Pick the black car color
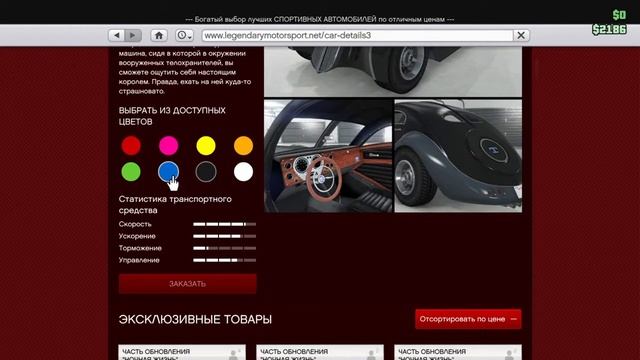Screen dimensions: 640x360 tap(206, 172)
